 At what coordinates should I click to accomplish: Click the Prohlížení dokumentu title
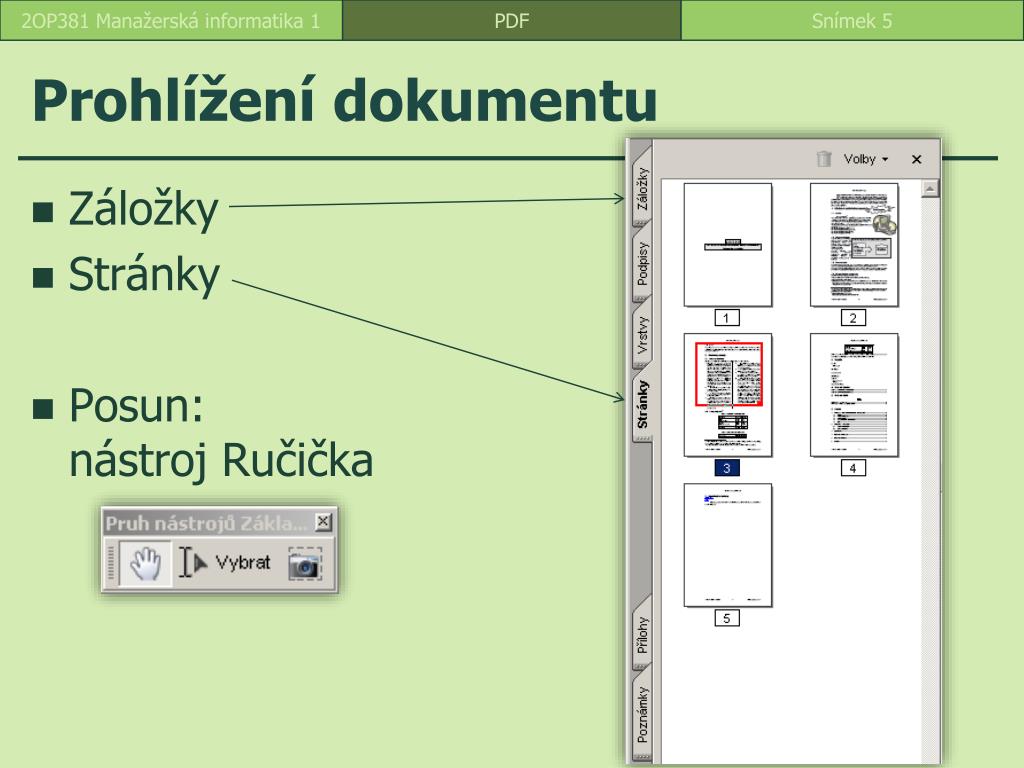tap(345, 100)
